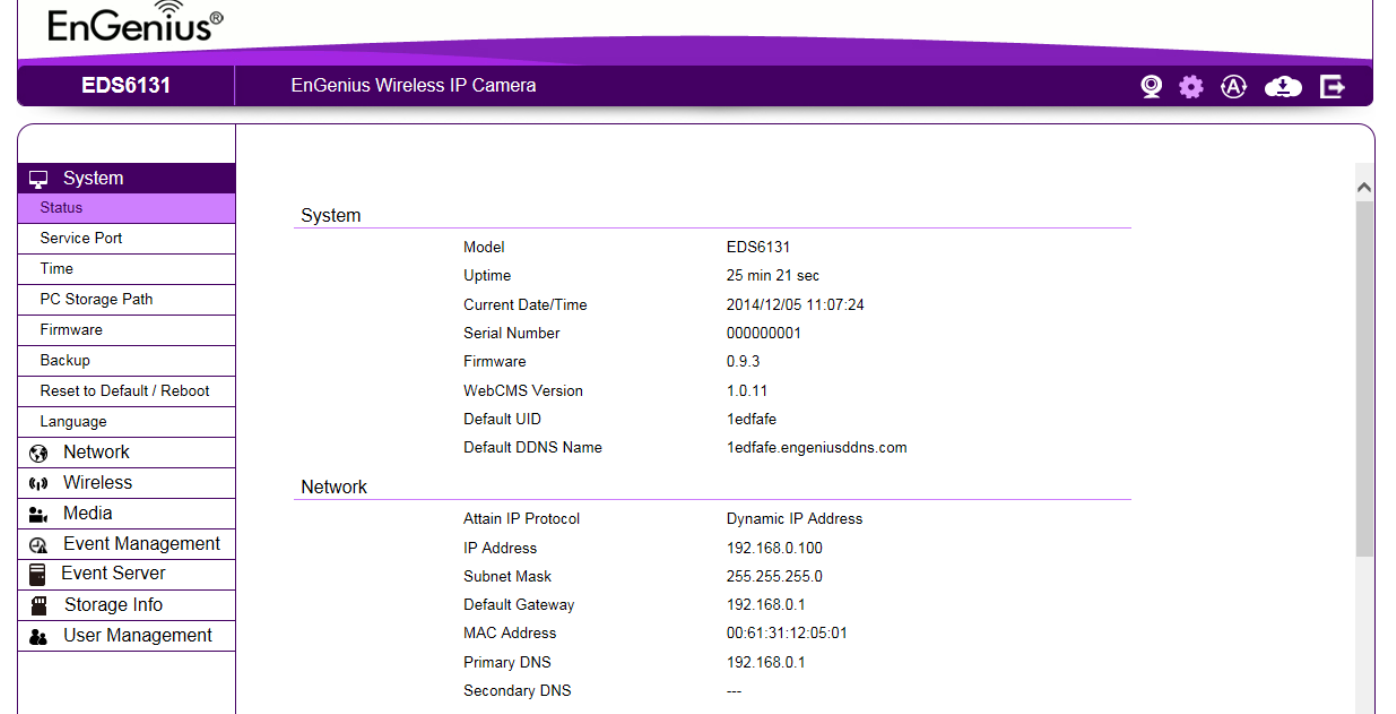Click the Dynamic IP Address value
This screenshot has width=1396, height=714.
point(794,519)
